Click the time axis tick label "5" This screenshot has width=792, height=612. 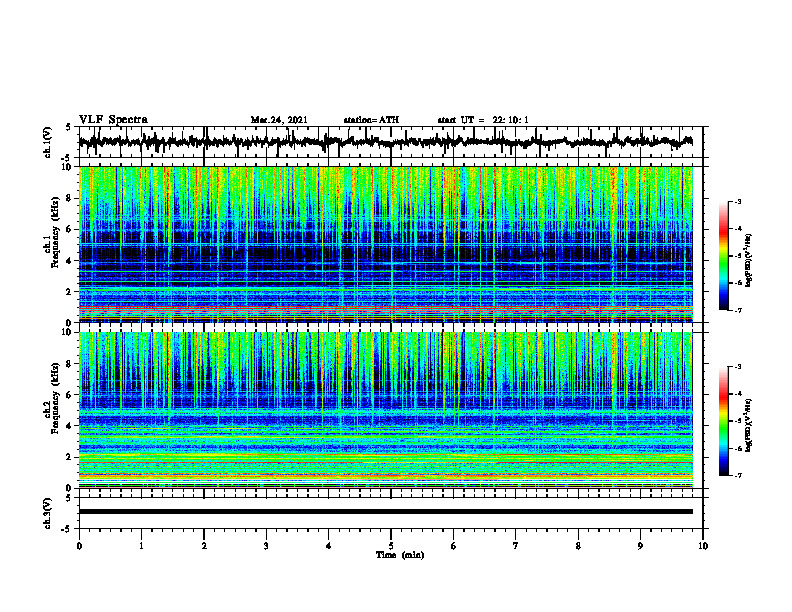pos(391,546)
